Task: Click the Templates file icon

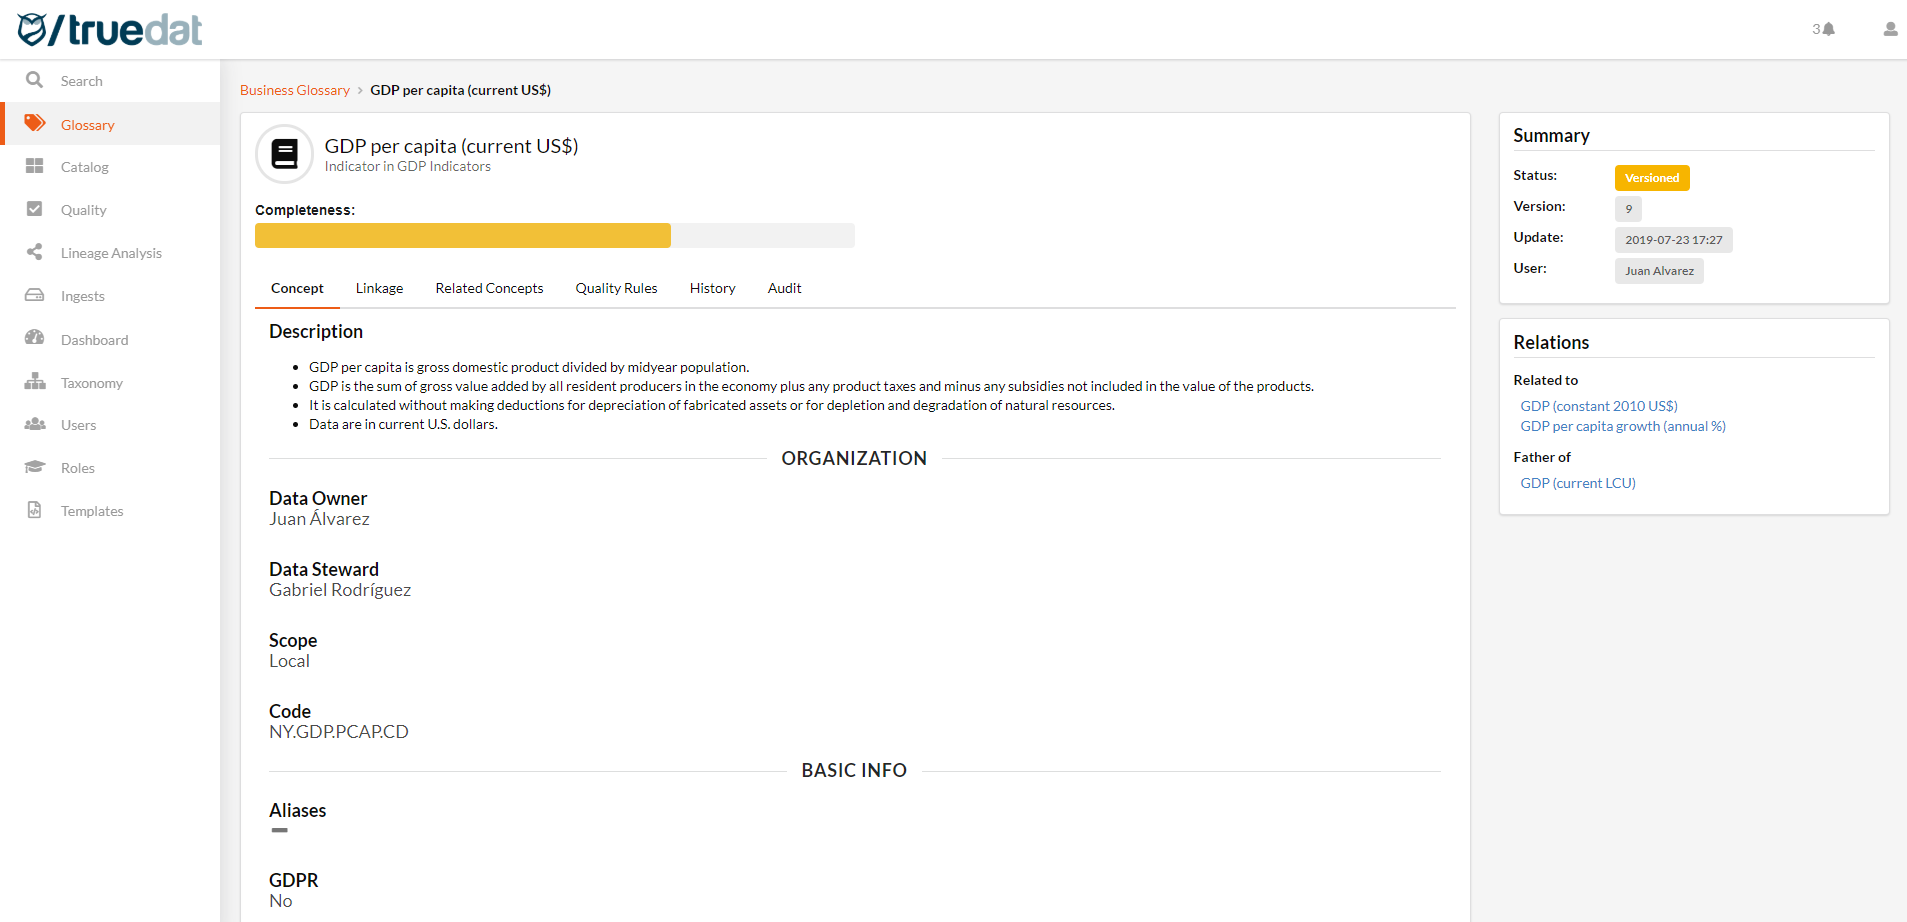Action: coord(34,510)
